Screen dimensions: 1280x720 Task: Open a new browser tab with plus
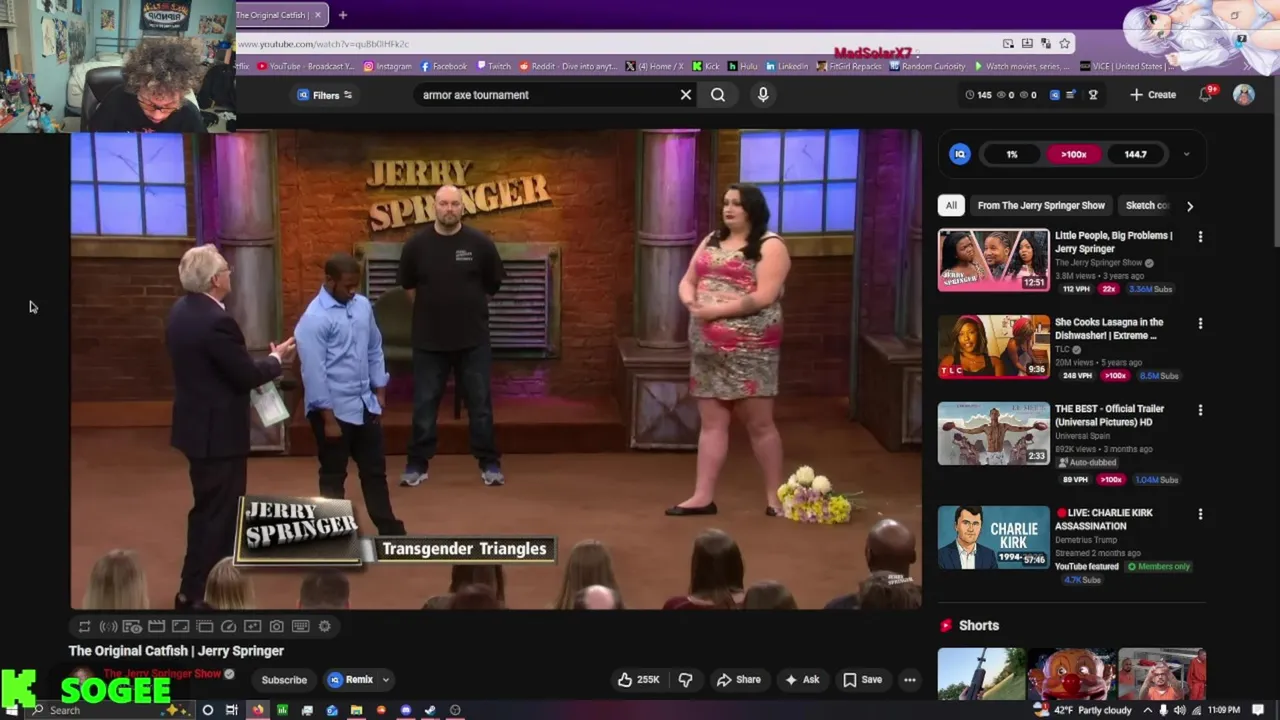[342, 15]
